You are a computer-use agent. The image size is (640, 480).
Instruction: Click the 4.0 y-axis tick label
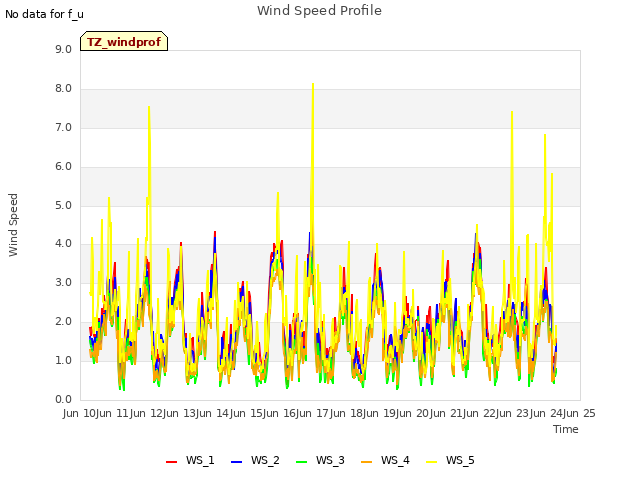63,244
